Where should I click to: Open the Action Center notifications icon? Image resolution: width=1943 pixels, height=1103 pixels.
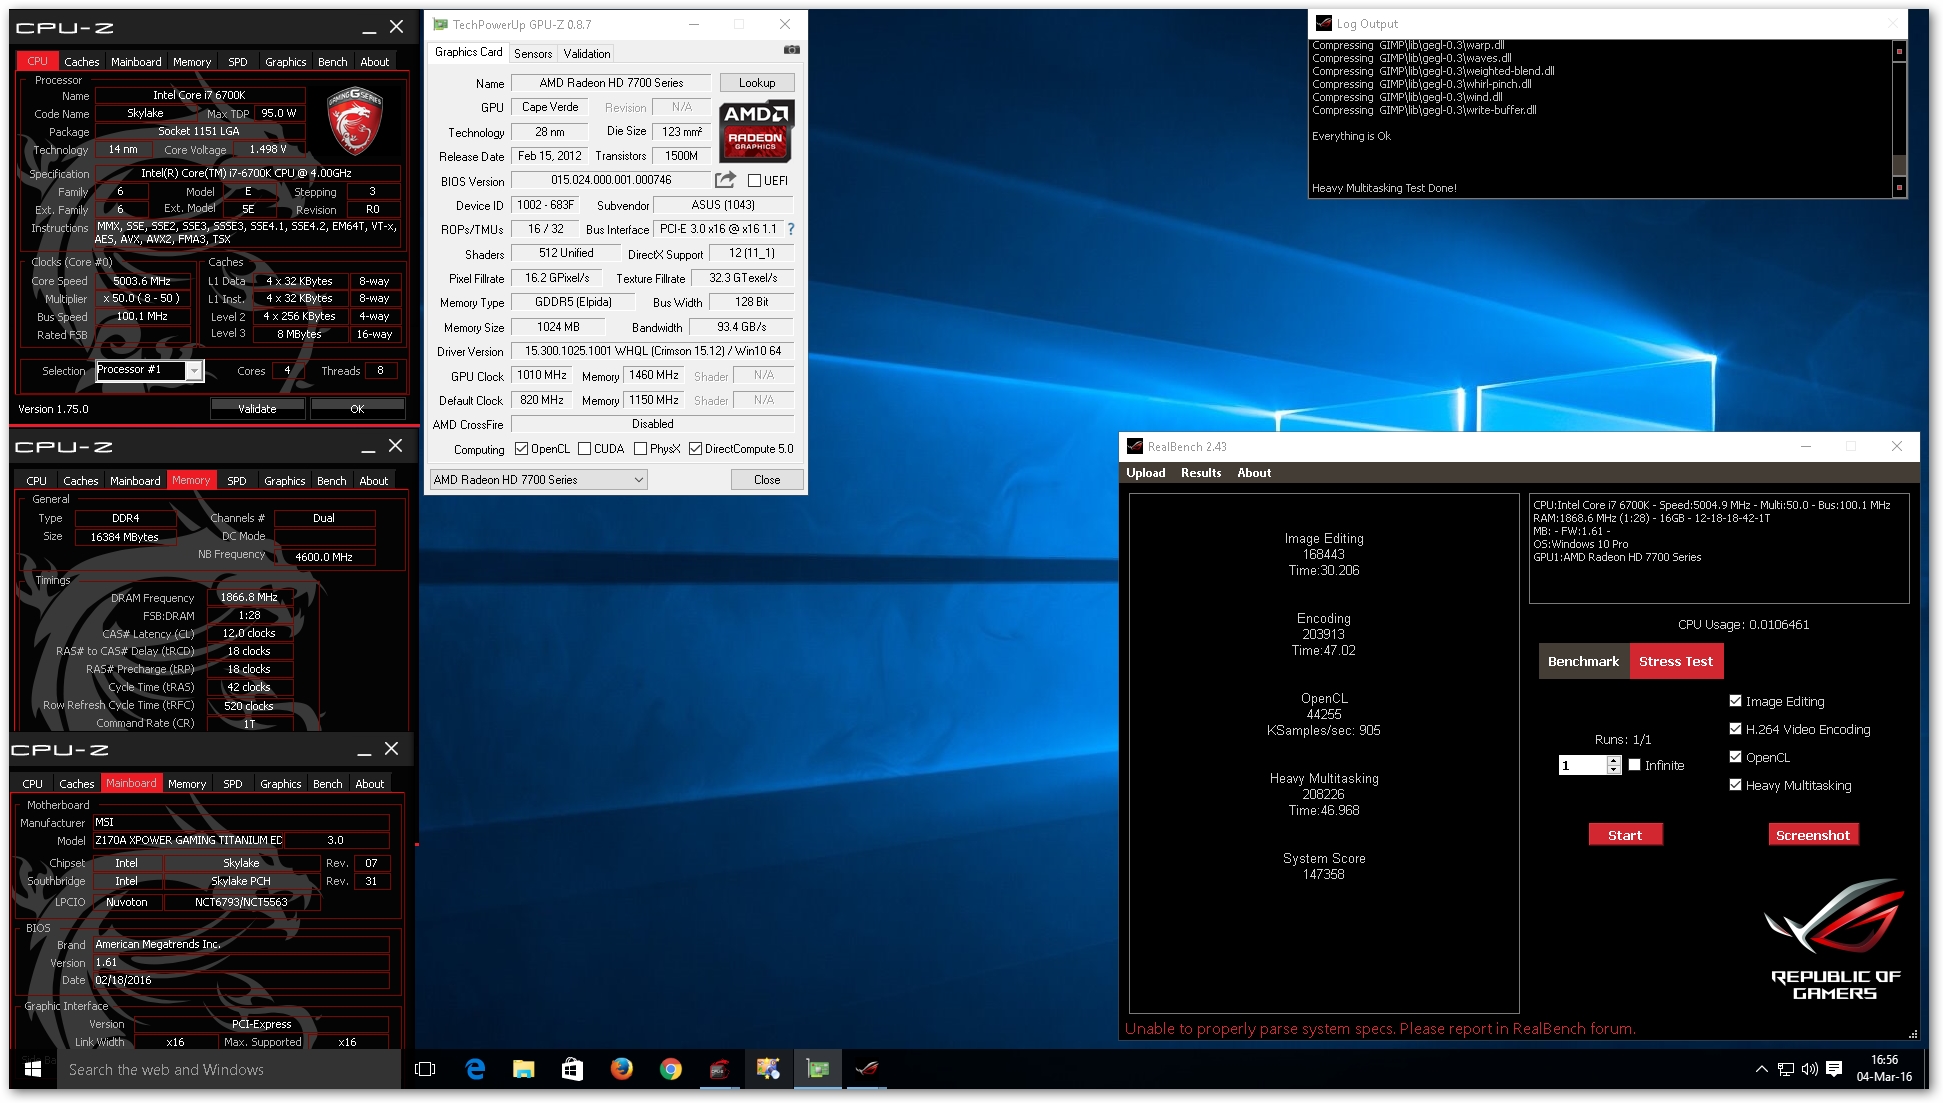coord(1834,1069)
